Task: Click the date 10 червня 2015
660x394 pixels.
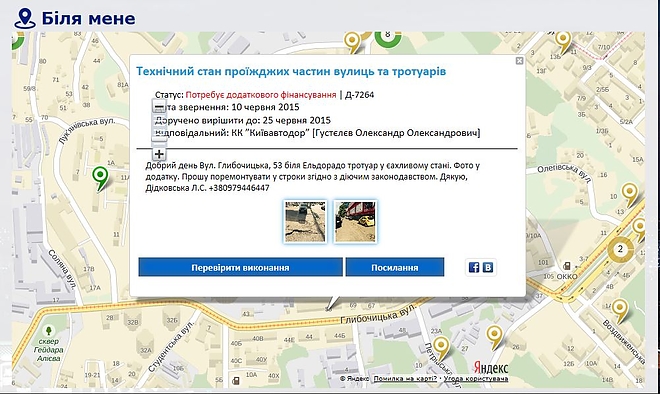Action: click(265, 107)
